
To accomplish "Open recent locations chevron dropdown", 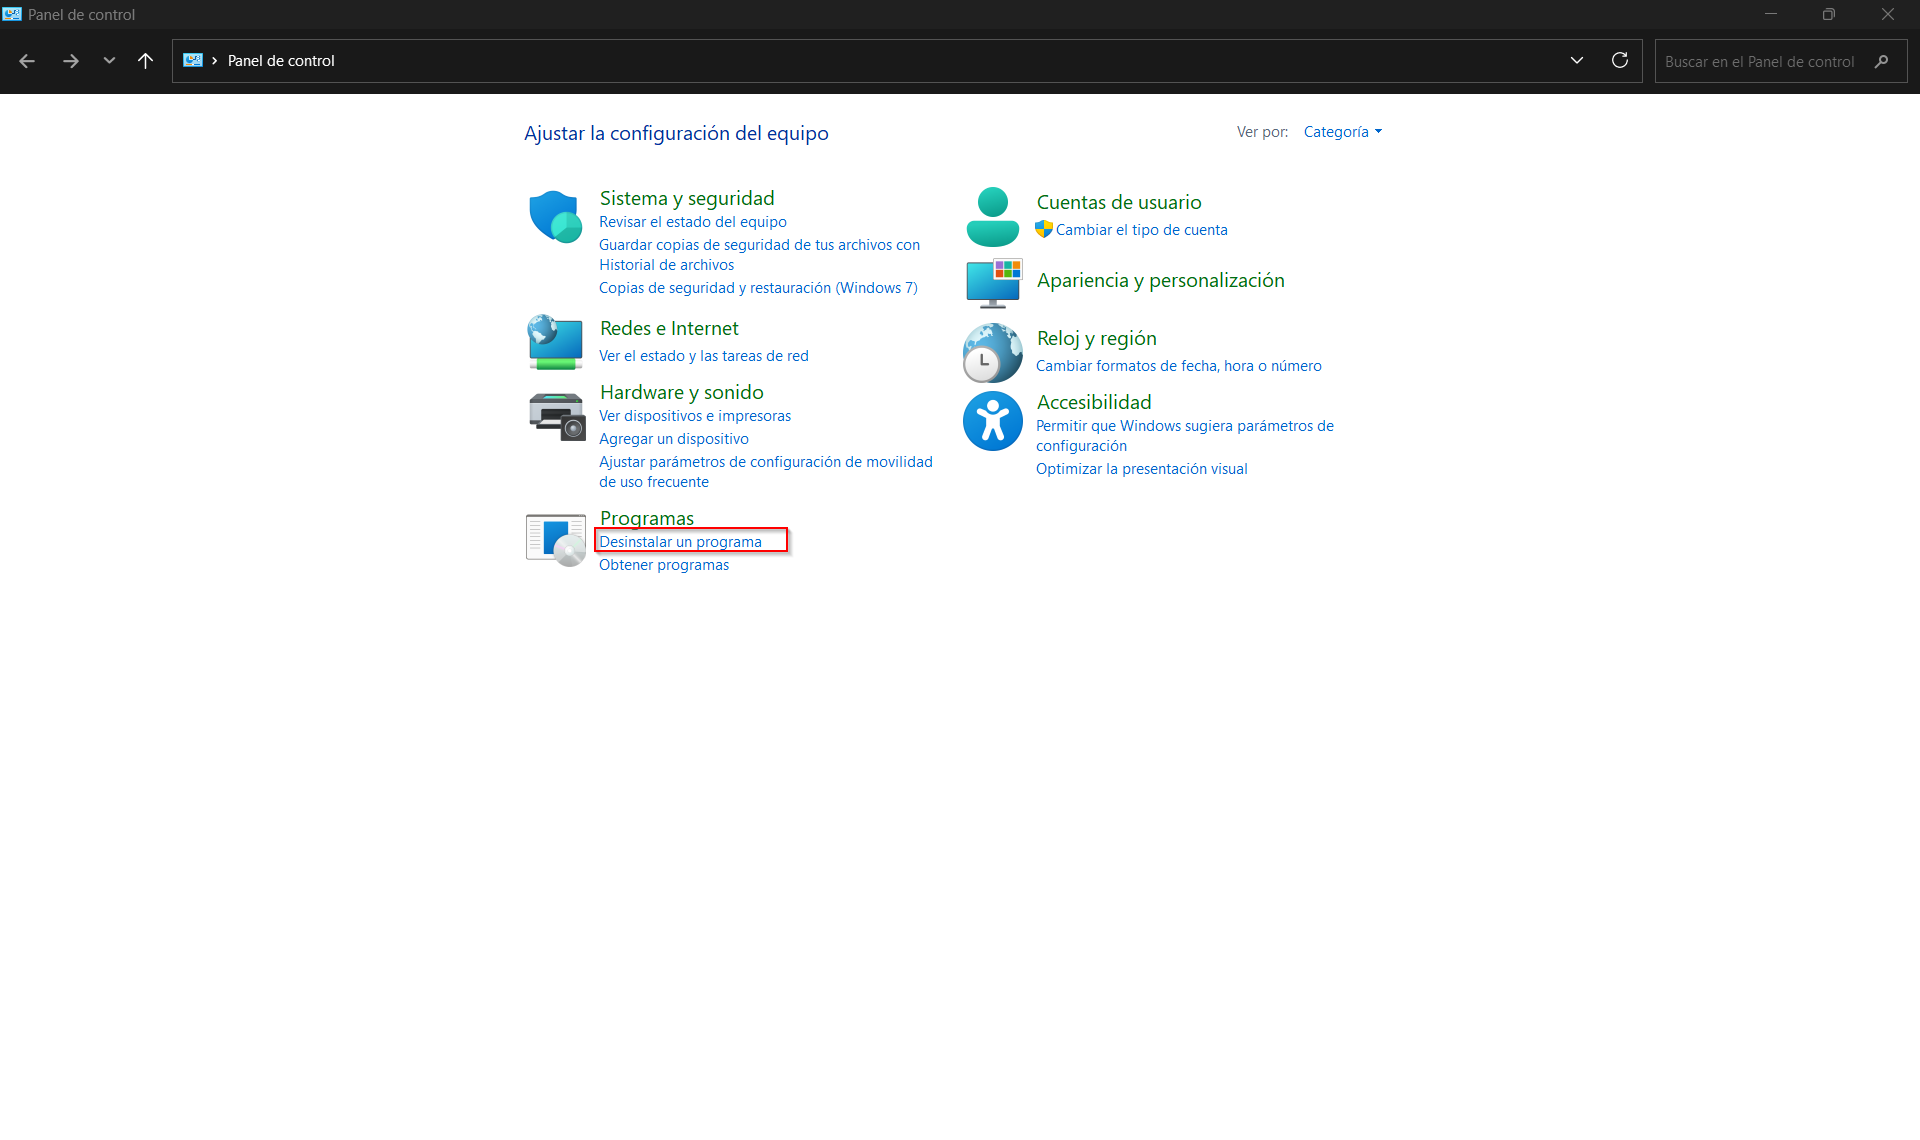I will click(x=109, y=61).
